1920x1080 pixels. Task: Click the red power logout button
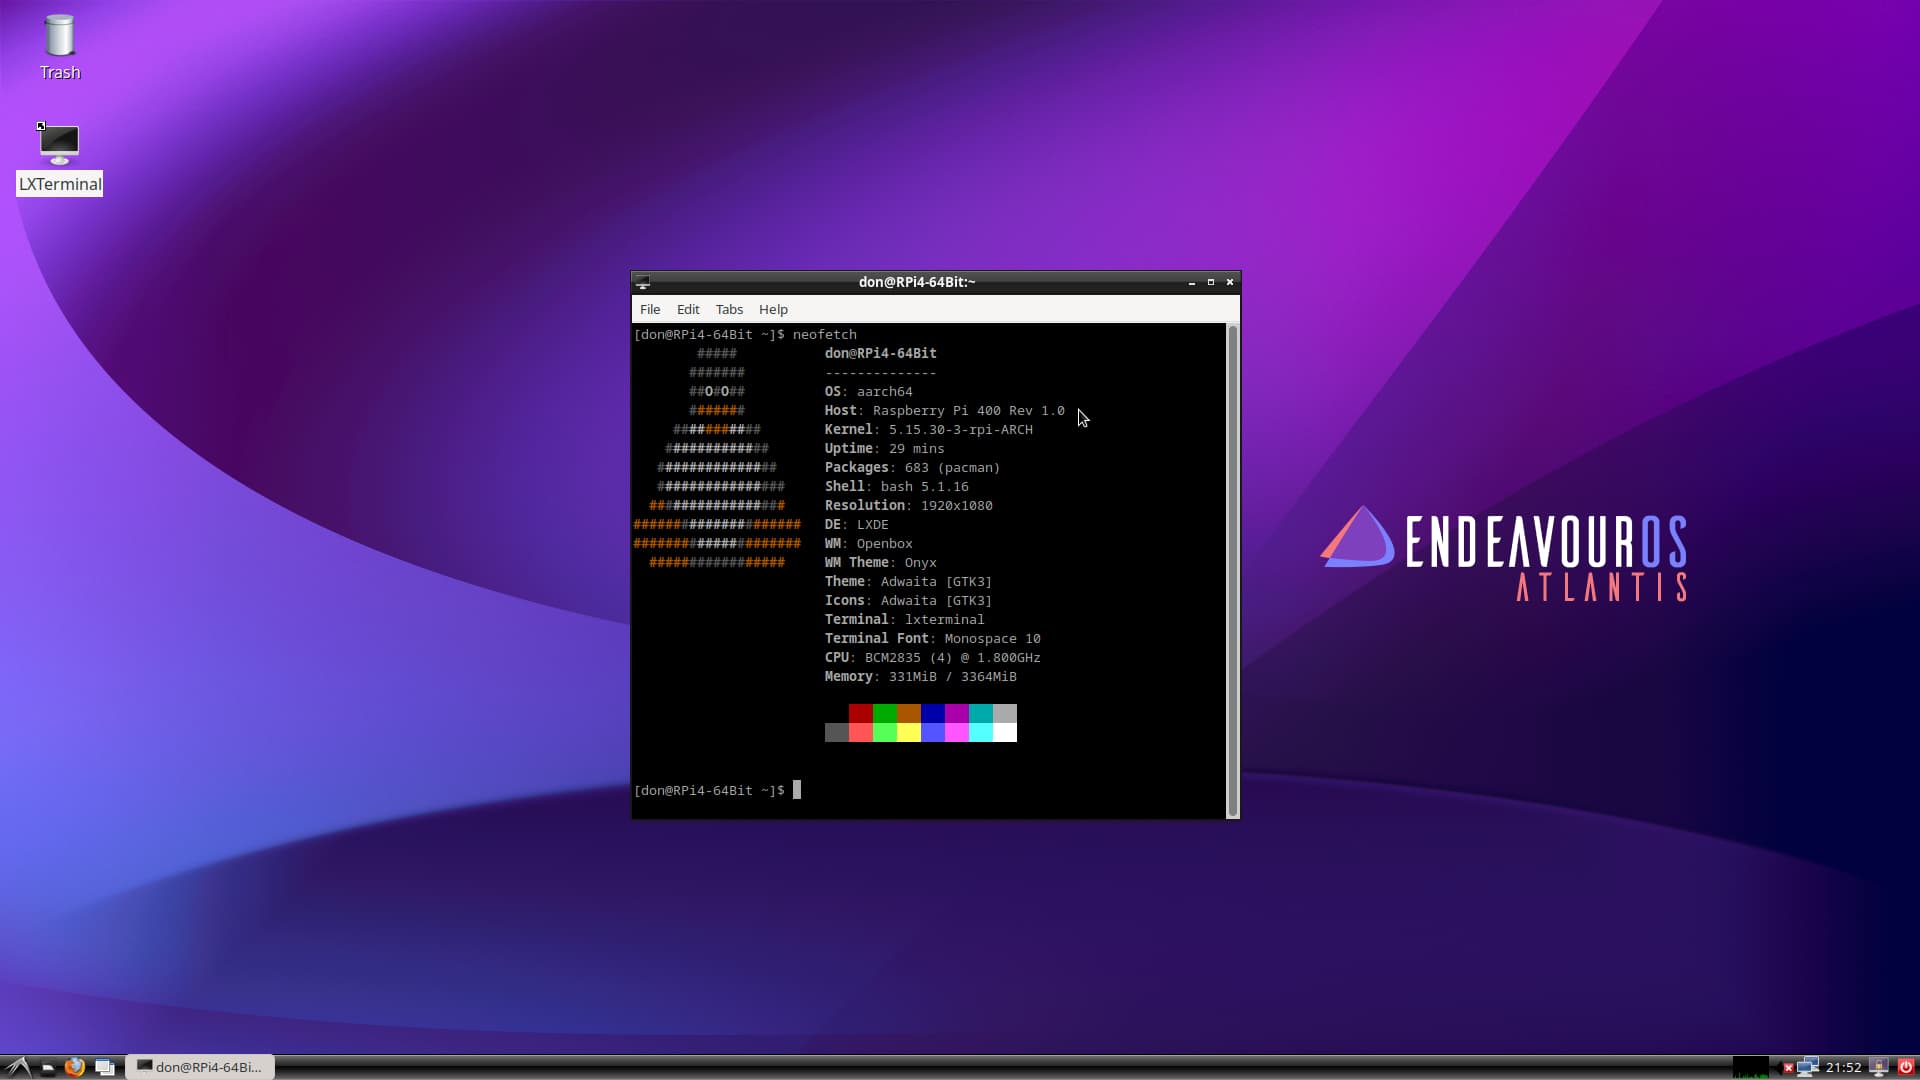[x=1906, y=1067]
